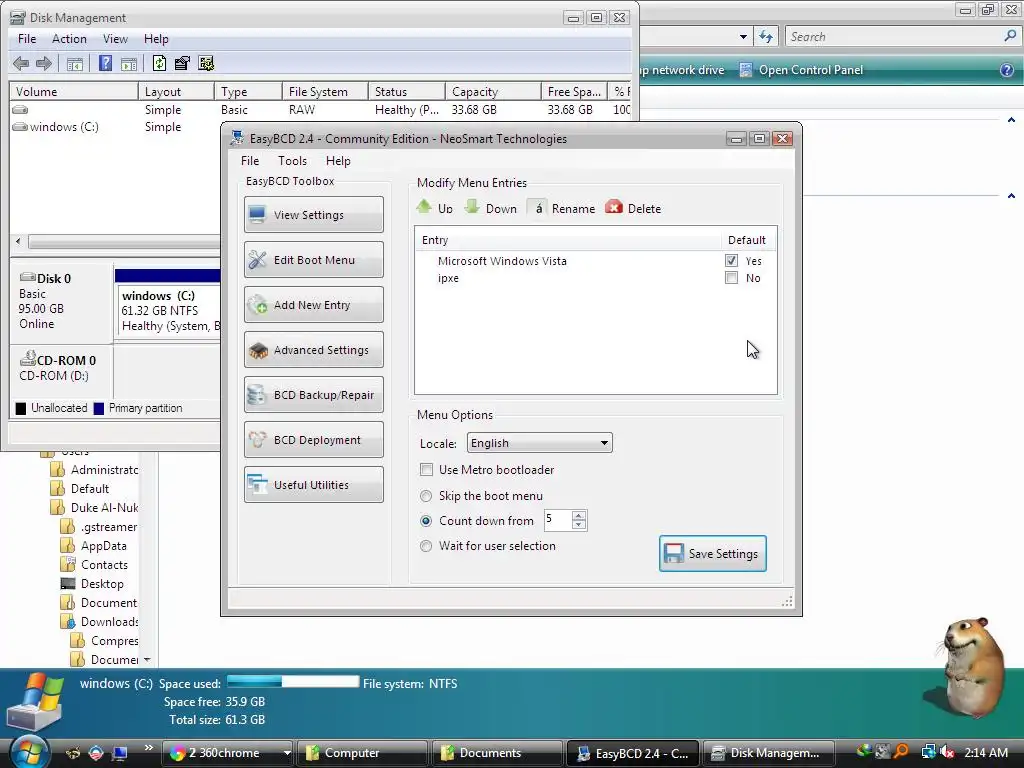The image size is (1024, 768).
Task: Open the Add New Entry section
Action: (x=313, y=305)
